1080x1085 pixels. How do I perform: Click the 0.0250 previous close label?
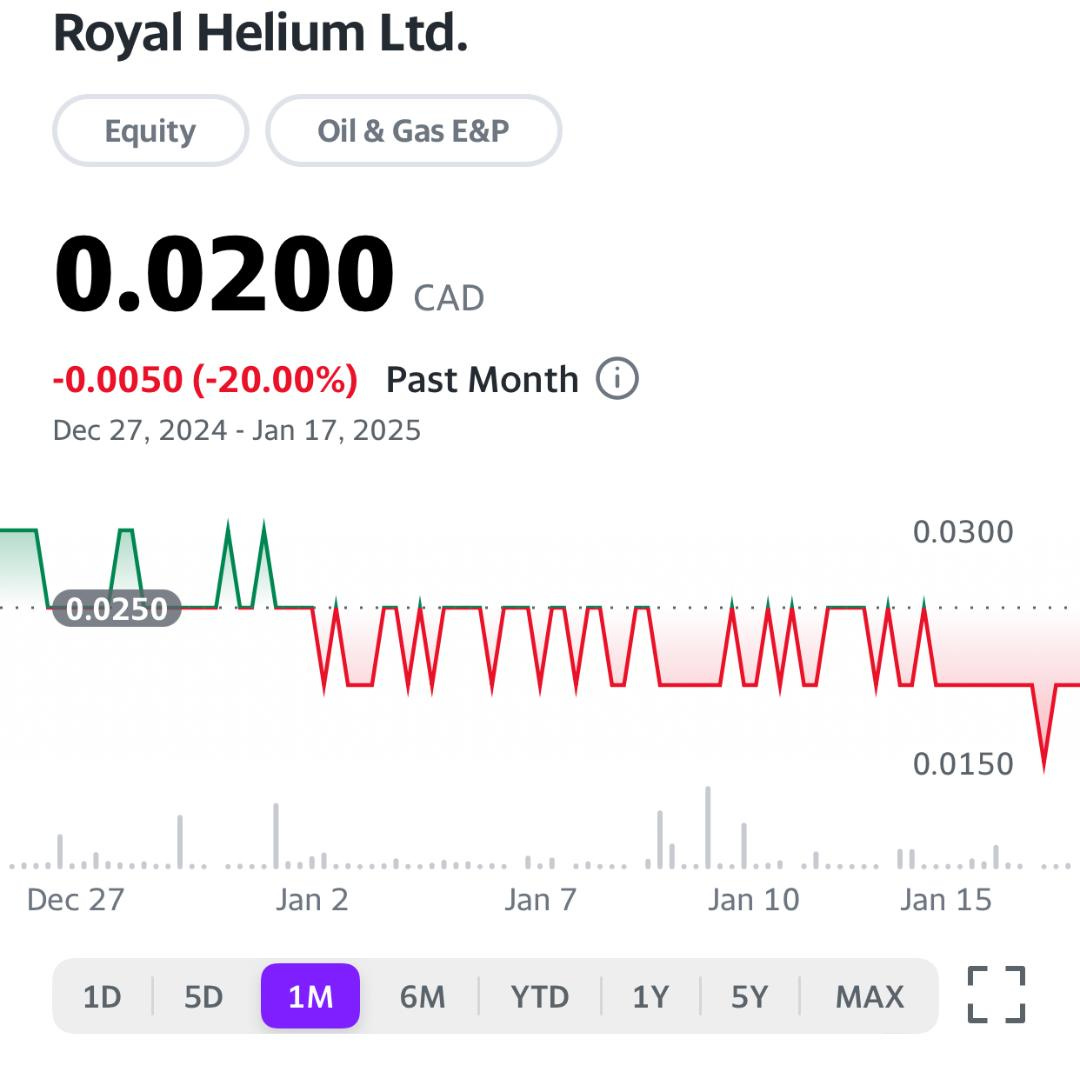117,609
